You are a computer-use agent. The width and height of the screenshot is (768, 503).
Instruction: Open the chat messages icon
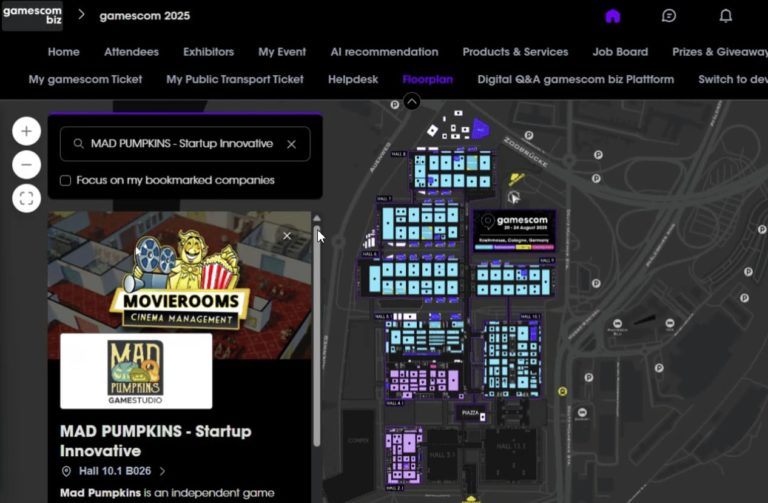(669, 16)
